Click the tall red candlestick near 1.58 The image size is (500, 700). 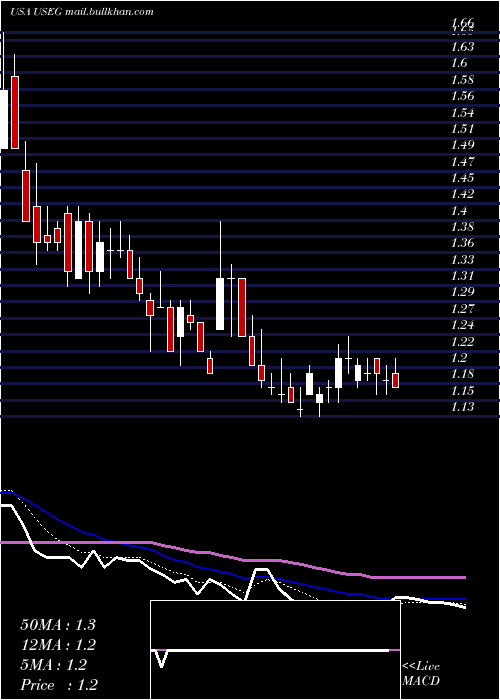(15, 112)
